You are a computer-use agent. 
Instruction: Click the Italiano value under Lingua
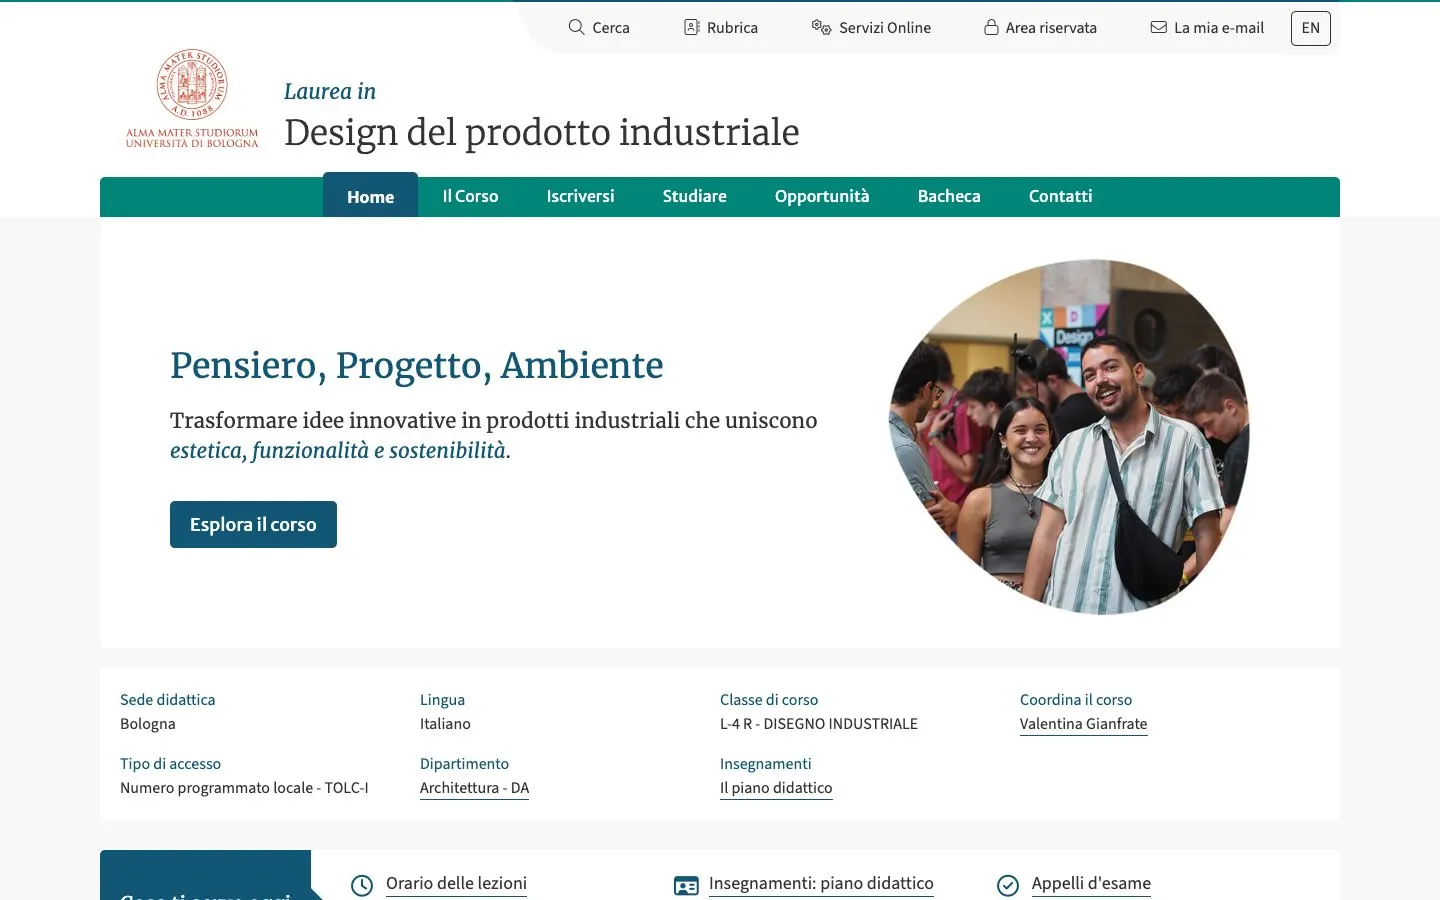coord(445,724)
